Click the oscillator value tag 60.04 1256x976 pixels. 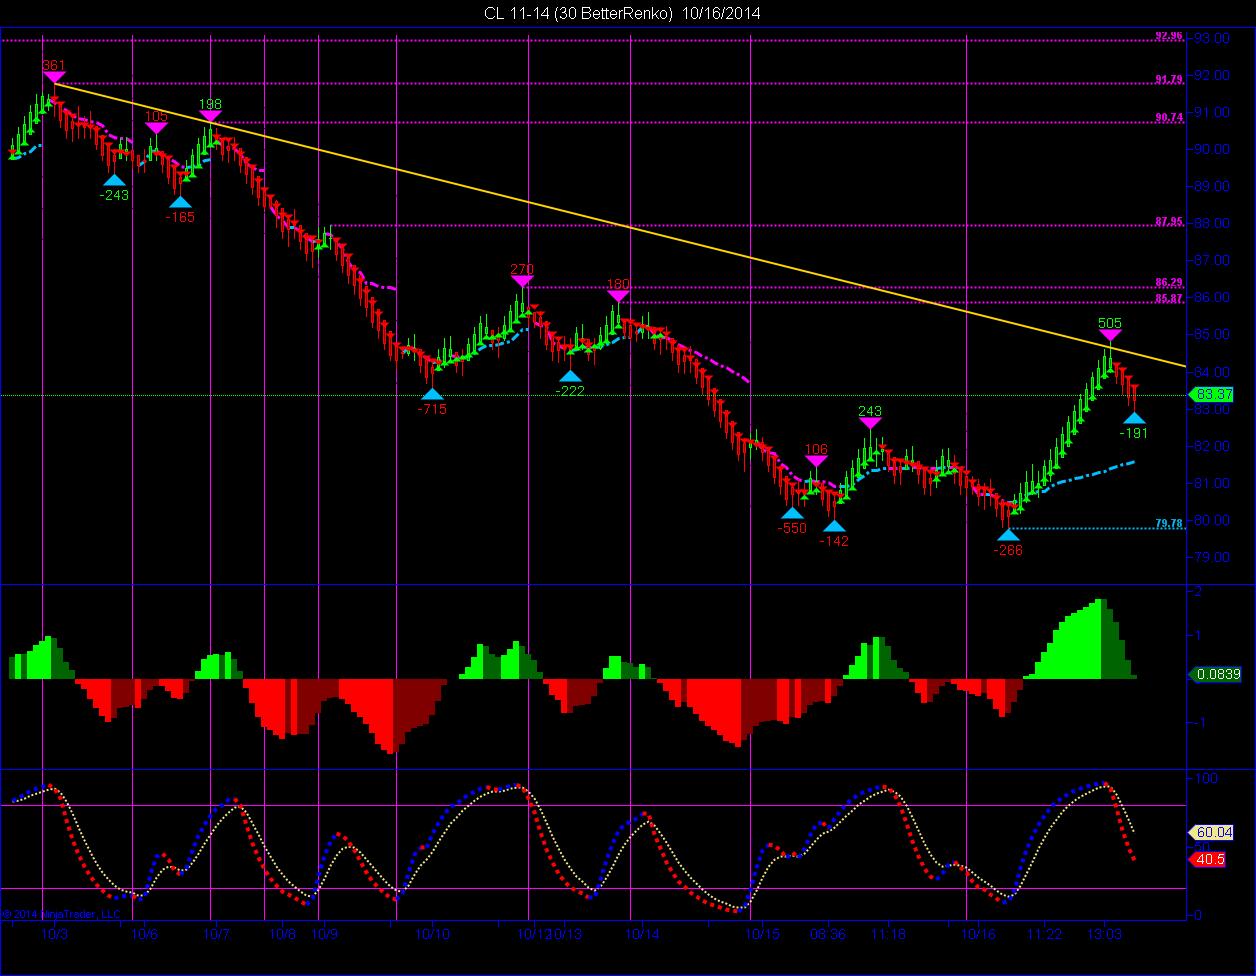tap(1209, 832)
